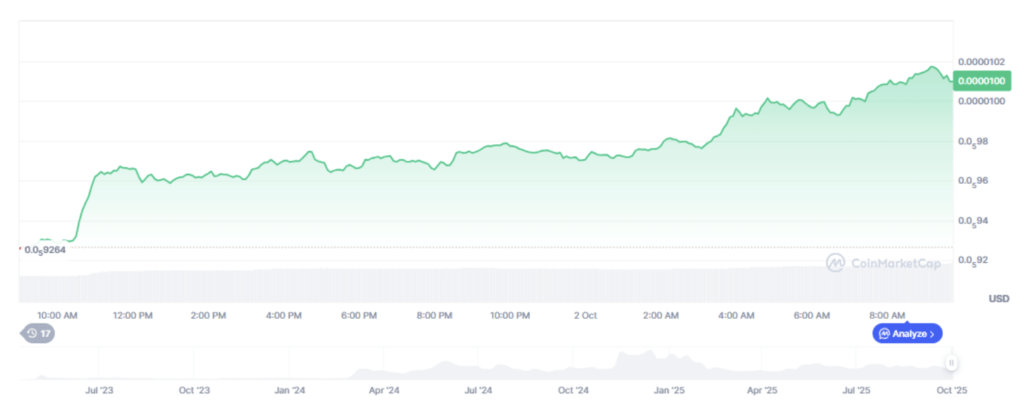Select the 10:00 AM time axis label
This screenshot has height=419, width=1024.
pyautogui.click(x=58, y=315)
